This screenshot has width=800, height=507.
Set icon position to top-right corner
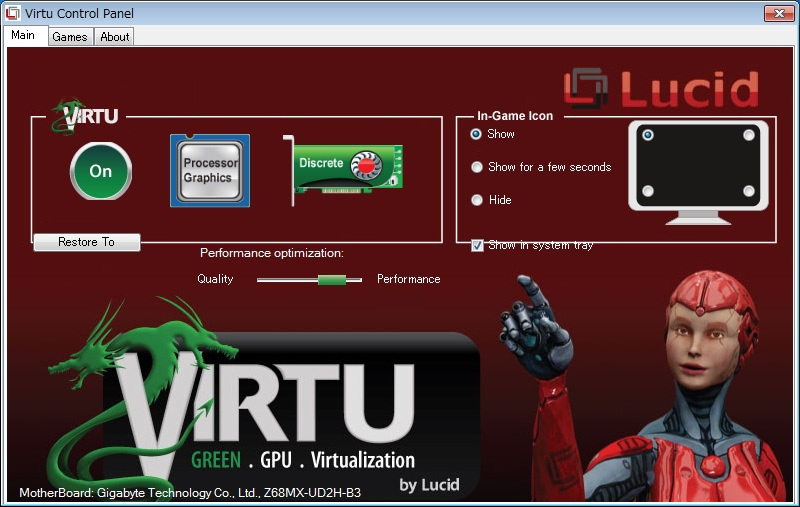(748, 135)
